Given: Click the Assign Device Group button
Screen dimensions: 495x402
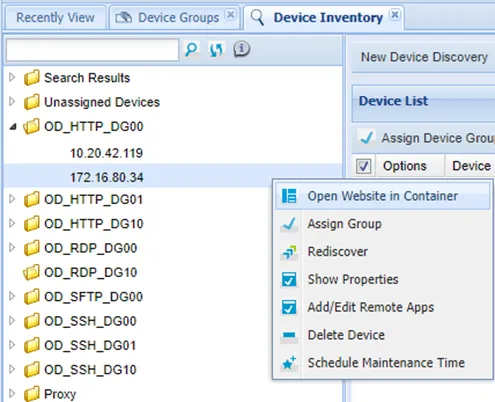Looking at the screenshot, I should coord(426,138).
